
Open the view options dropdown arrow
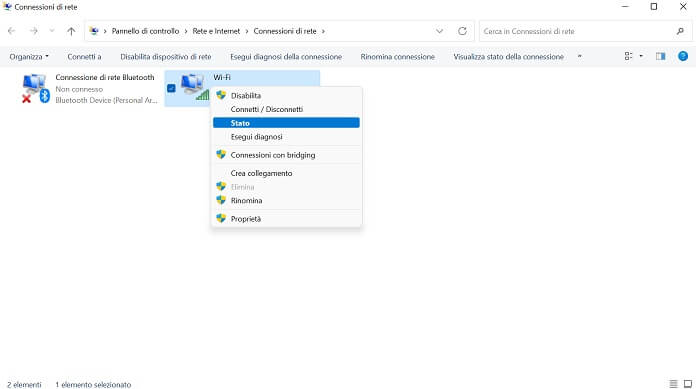(641, 56)
